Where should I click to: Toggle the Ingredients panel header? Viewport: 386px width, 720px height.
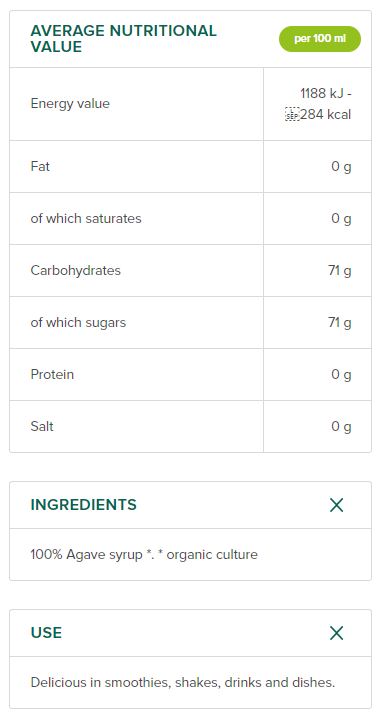coord(190,505)
